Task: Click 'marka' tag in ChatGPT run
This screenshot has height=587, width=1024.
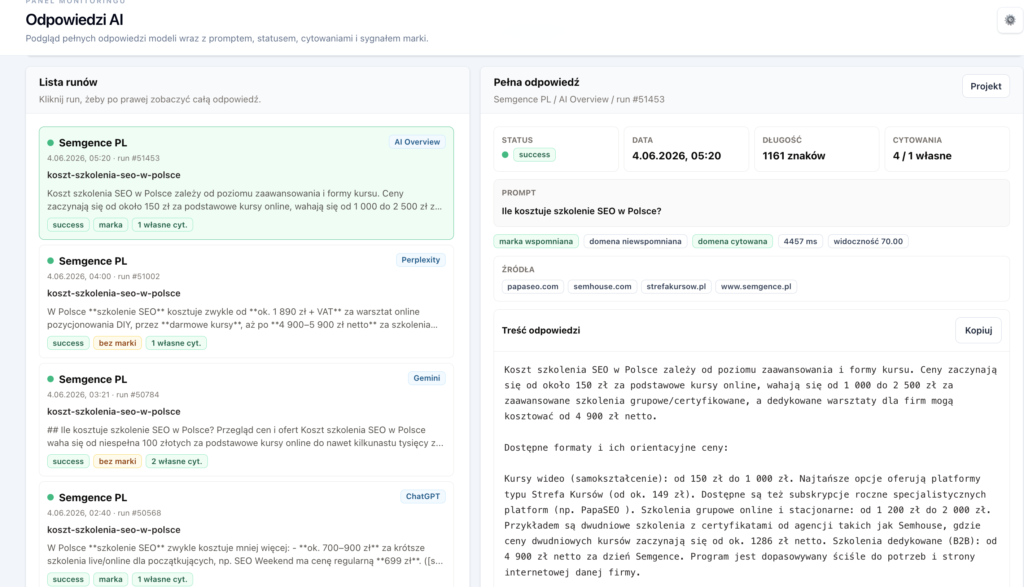Action: point(110,579)
